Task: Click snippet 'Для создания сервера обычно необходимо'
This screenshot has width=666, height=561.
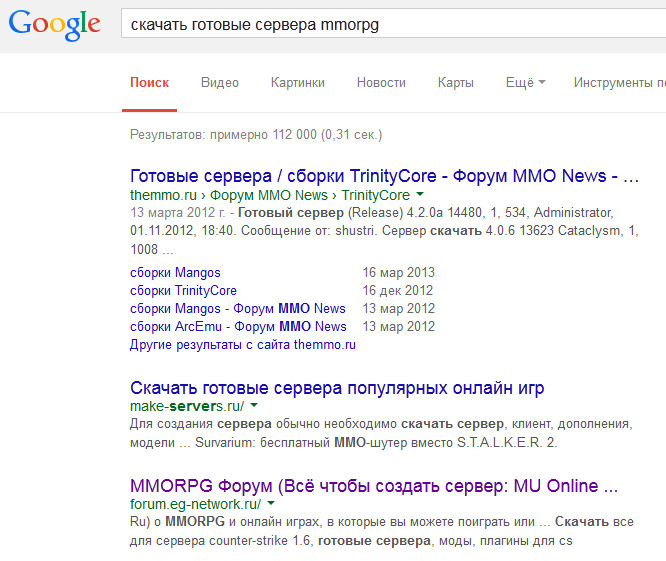Action: (x=263, y=424)
